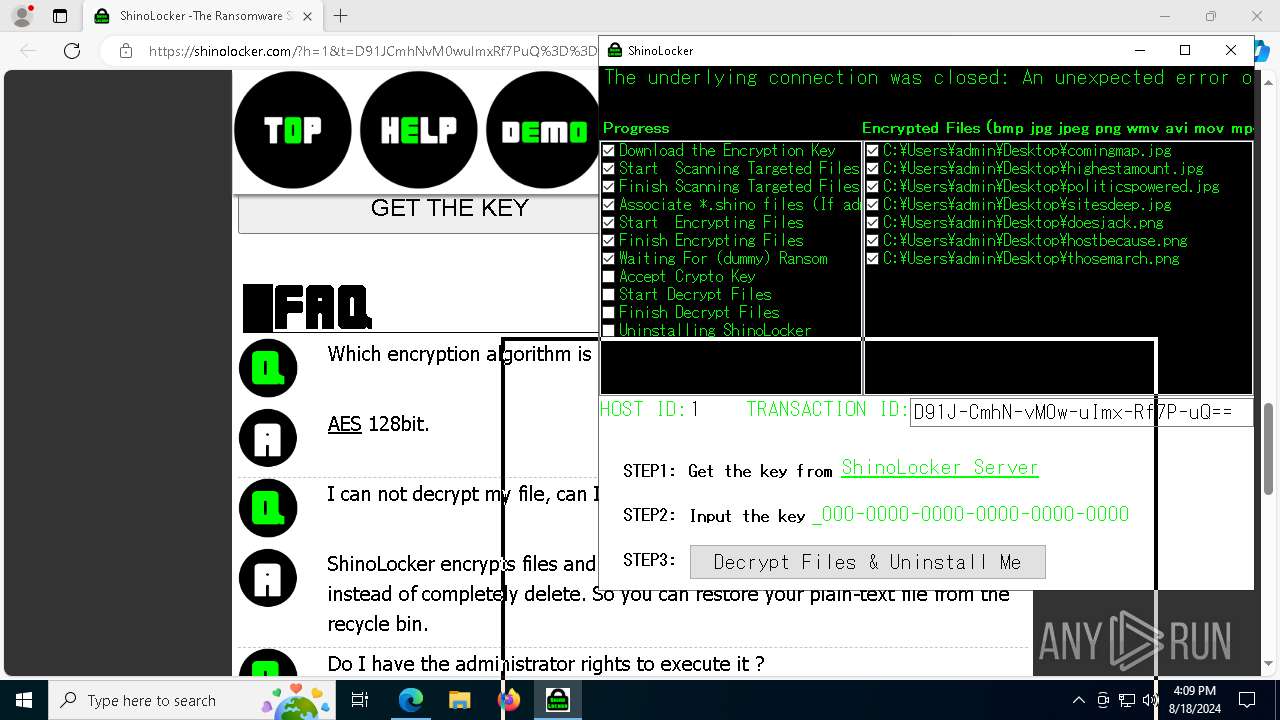Click the Transaction ID text field
Viewport: 1280px width, 720px height.
click(x=1081, y=412)
